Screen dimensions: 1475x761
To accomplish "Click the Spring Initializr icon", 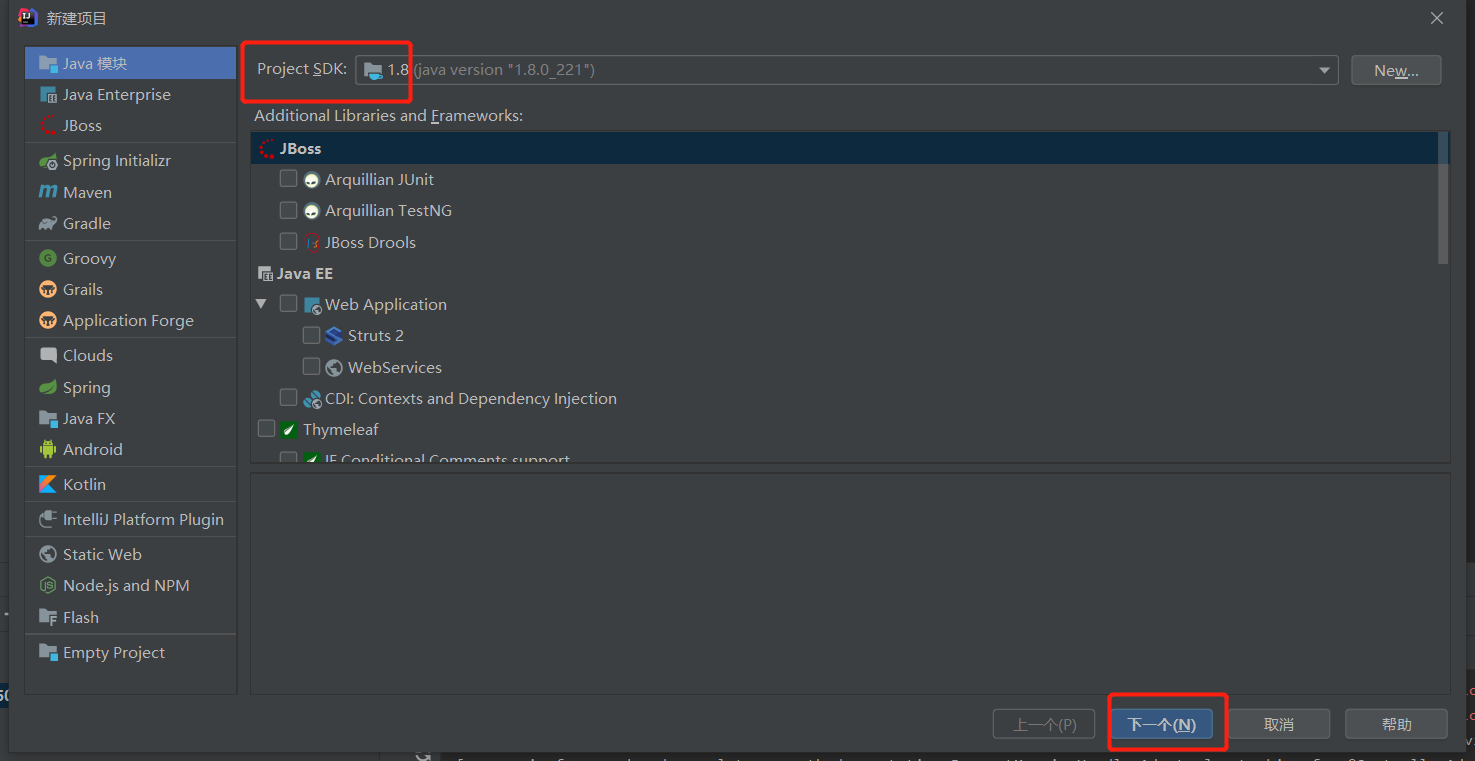I will (48, 161).
